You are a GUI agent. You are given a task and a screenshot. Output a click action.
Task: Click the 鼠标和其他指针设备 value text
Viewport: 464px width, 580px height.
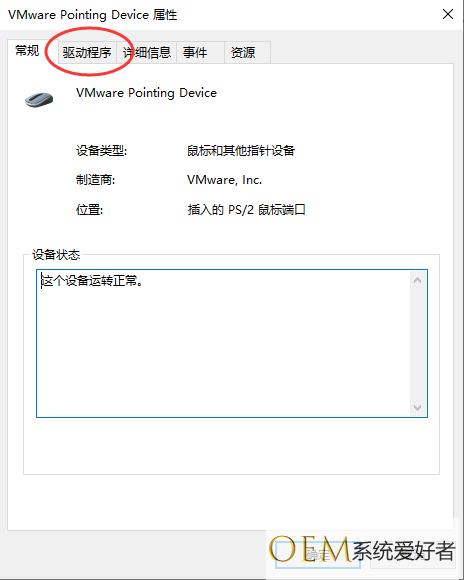(241, 151)
